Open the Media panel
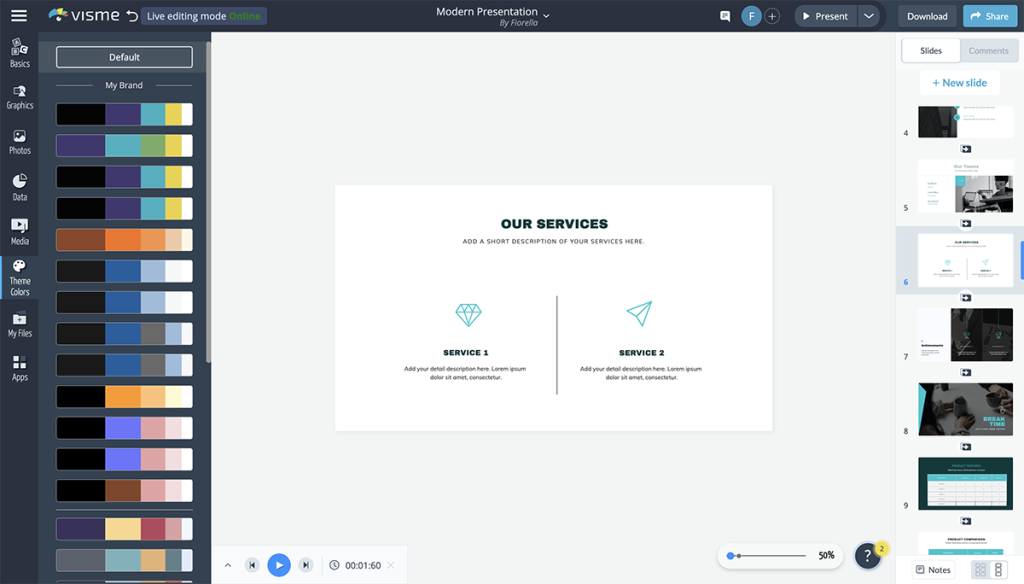 (19, 228)
